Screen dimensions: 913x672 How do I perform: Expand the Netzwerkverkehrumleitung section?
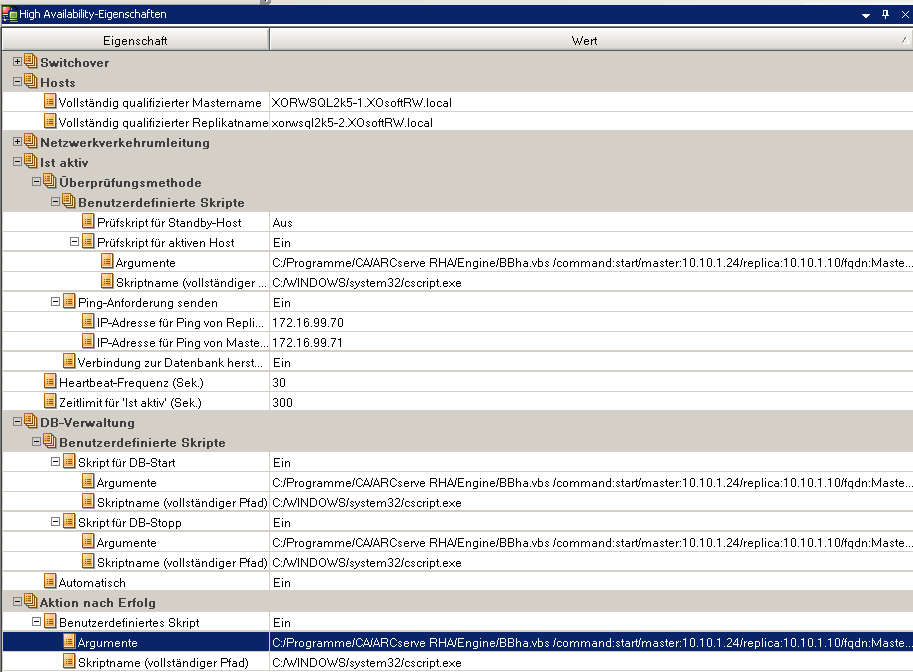click(x=17, y=142)
